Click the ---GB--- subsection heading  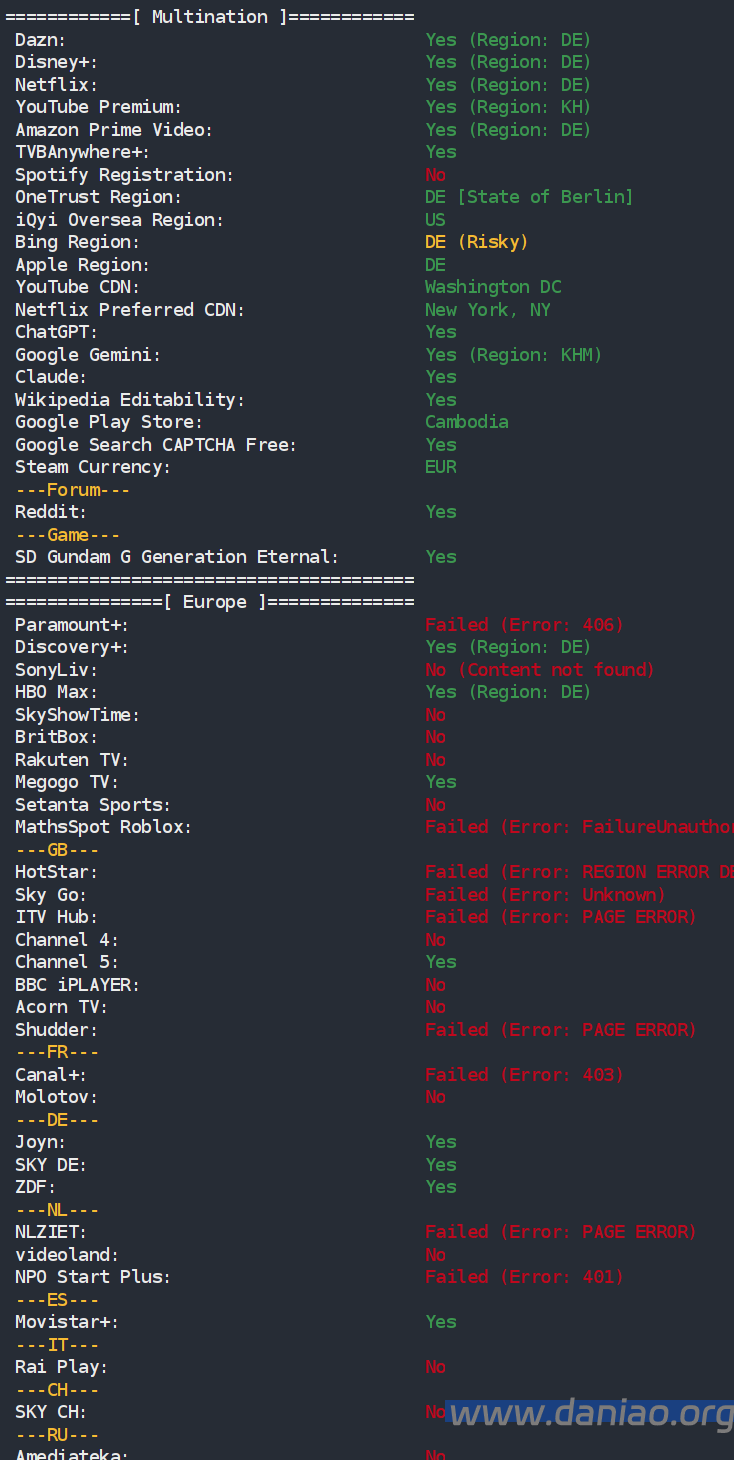point(56,850)
